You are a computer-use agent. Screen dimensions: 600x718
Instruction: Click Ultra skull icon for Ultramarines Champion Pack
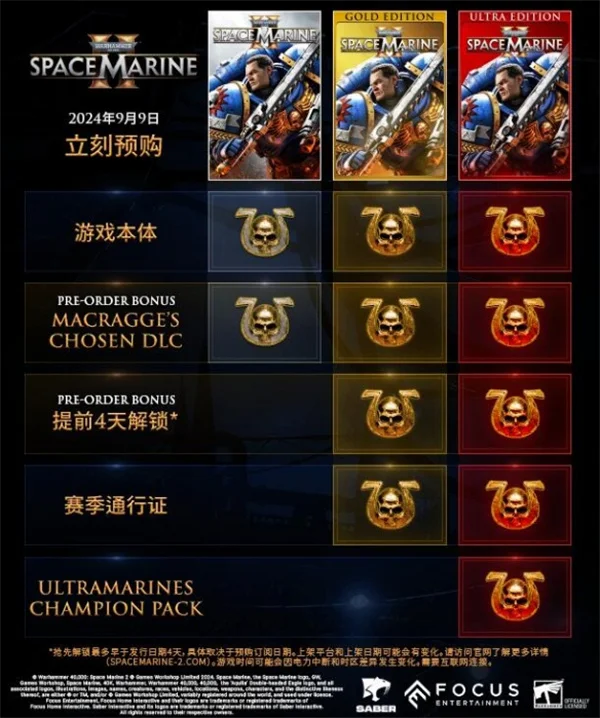[515, 597]
